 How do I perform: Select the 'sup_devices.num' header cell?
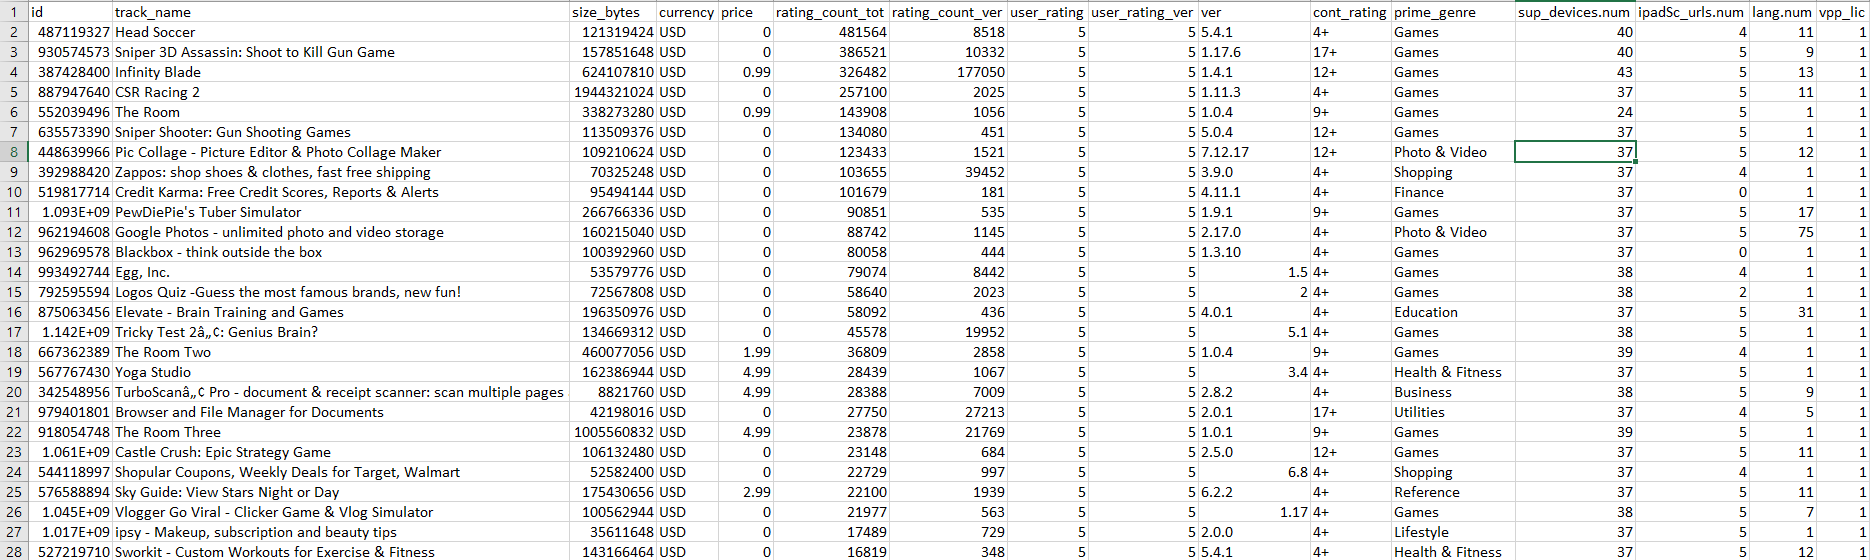pyautogui.click(x=1575, y=12)
